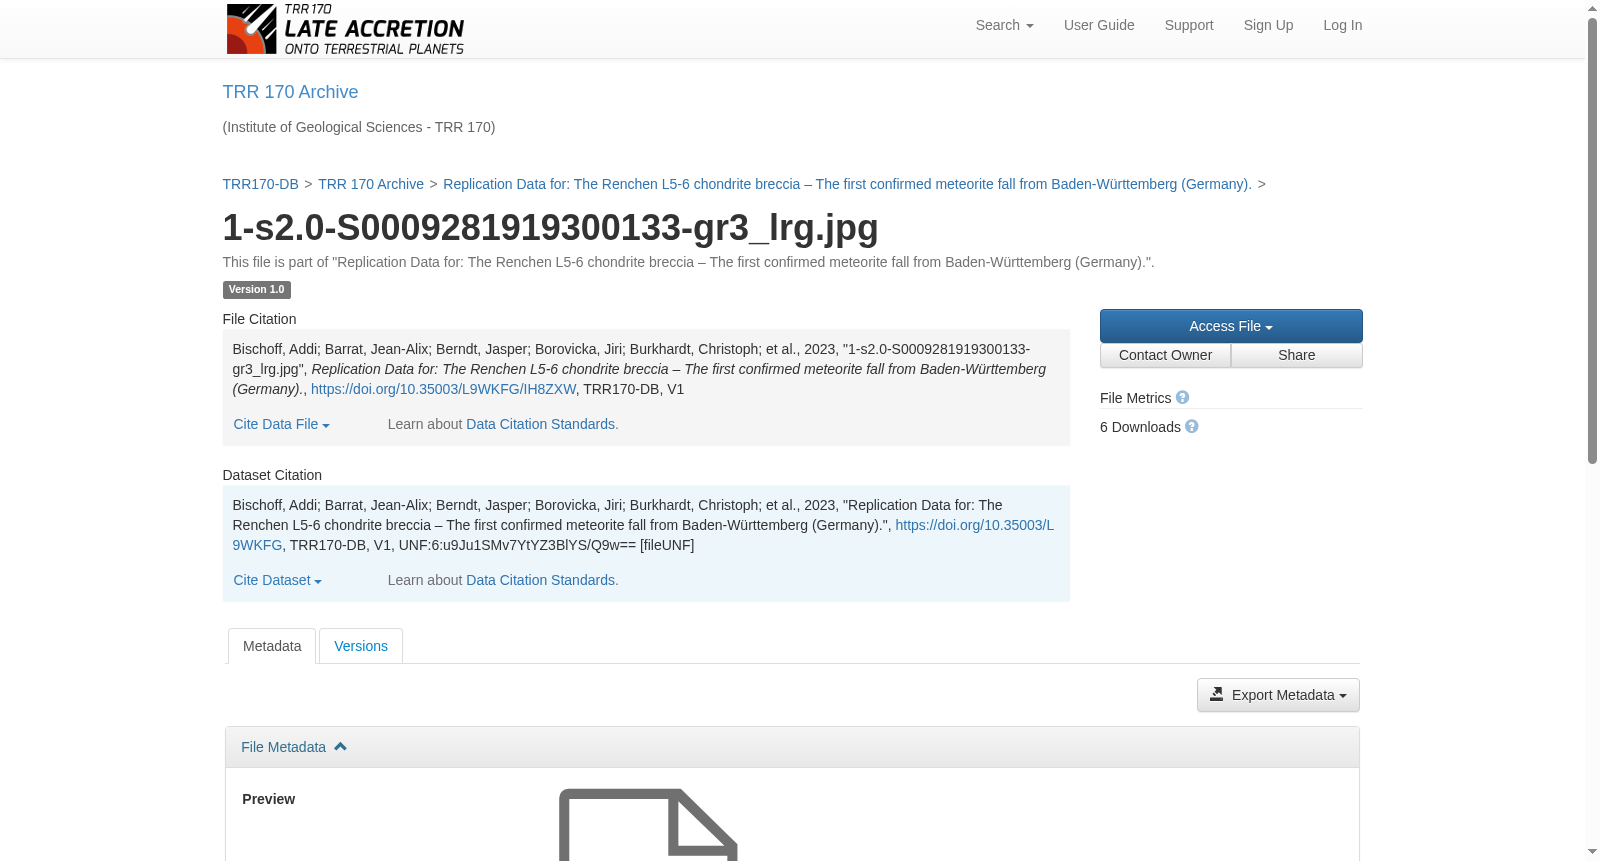Click the Version 1.0 badge
The width and height of the screenshot is (1600, 861).
click(x=256, y=290)
